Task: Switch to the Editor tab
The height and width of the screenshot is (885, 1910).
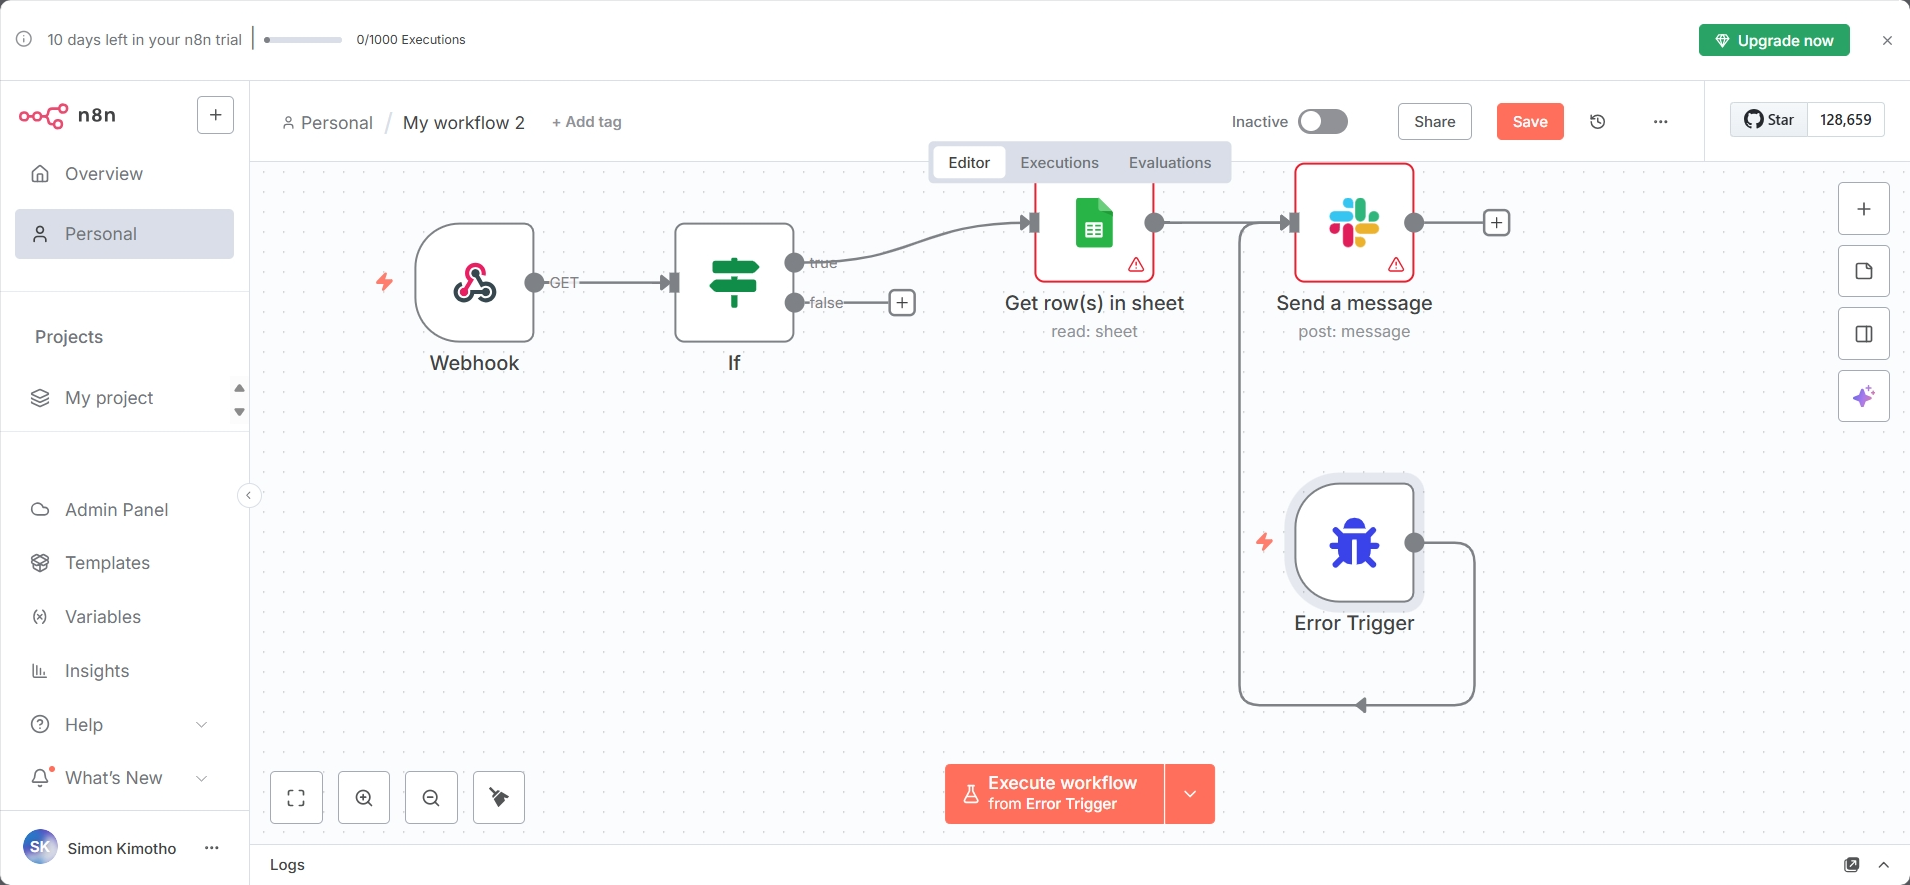Action: point(969,163)
